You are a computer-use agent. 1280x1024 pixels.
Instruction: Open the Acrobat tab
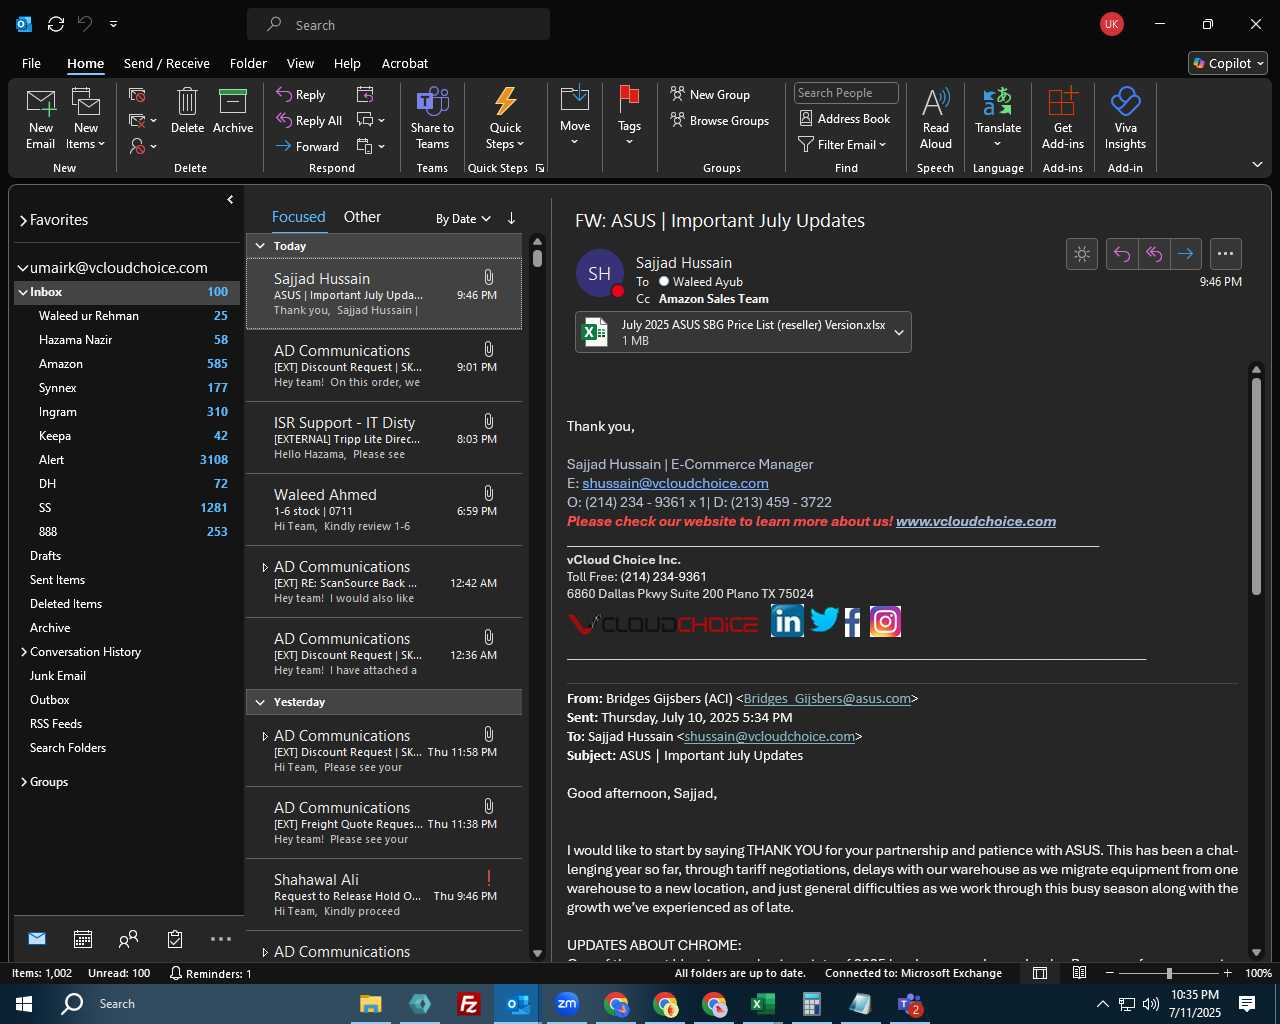[405, 63]
